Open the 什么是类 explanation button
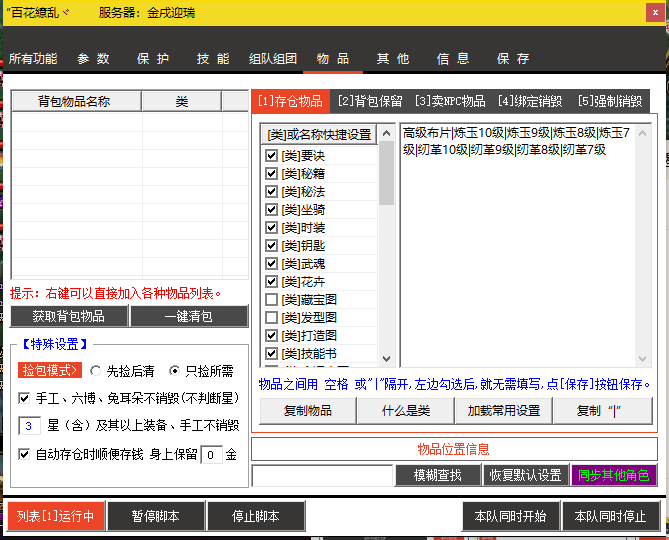 406,411
